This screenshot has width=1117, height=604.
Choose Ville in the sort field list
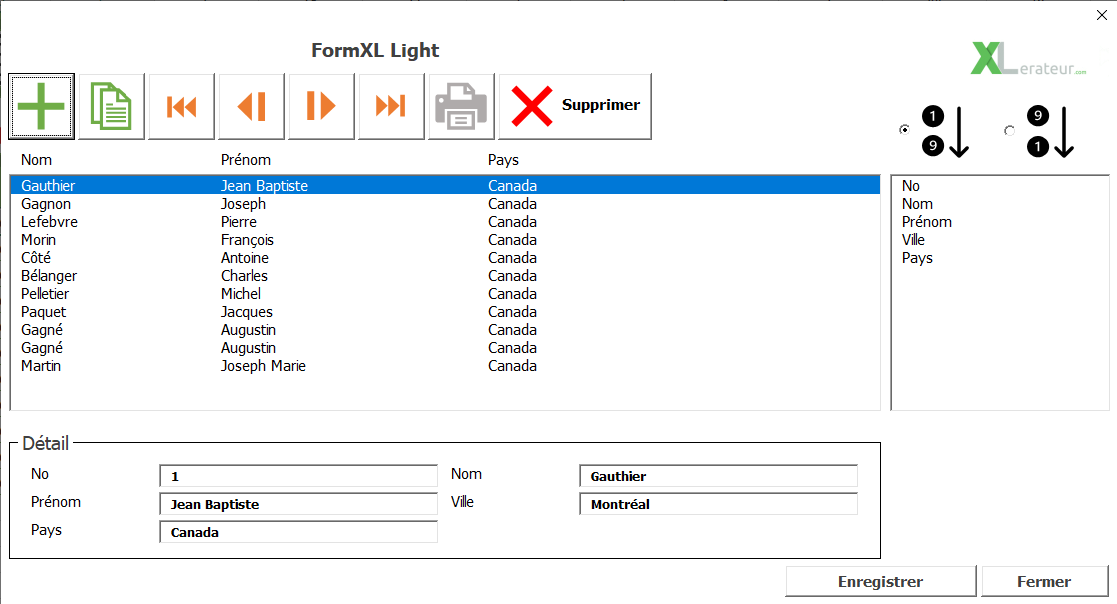coord(999,240)
